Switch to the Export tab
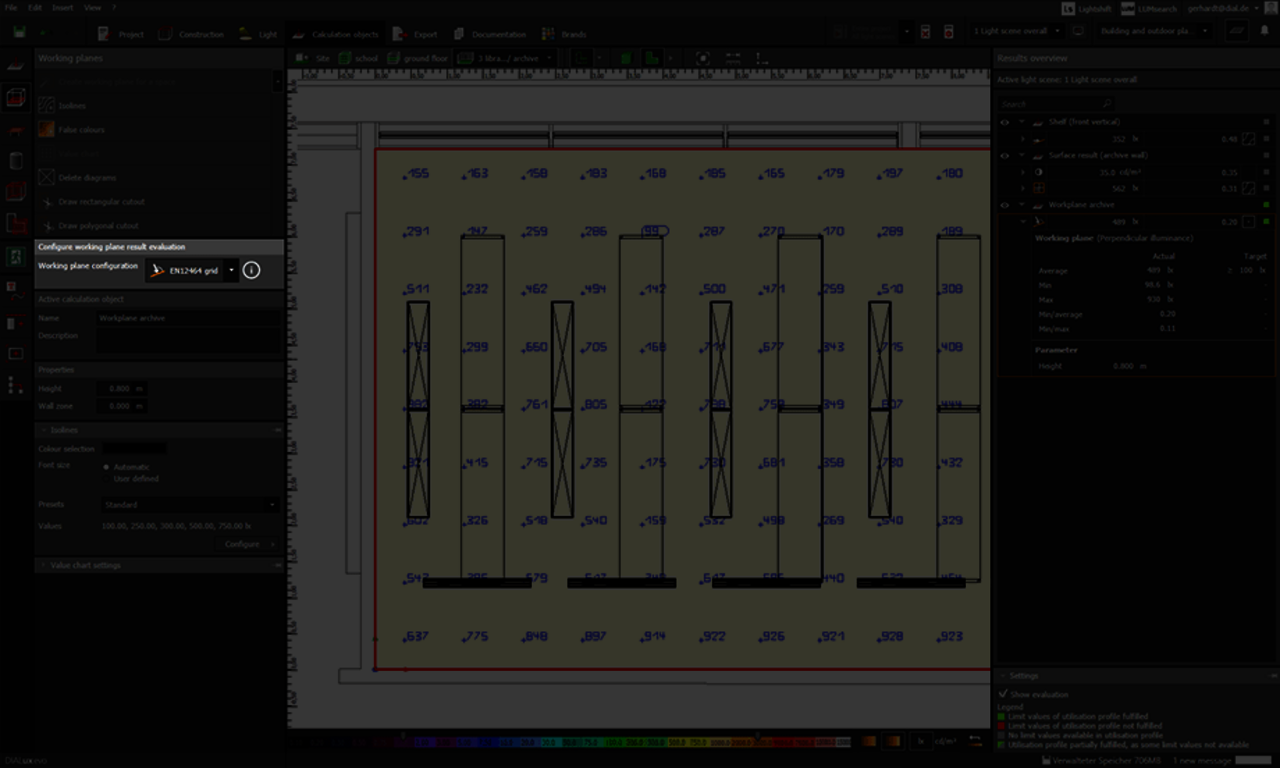 click(416, 34)
